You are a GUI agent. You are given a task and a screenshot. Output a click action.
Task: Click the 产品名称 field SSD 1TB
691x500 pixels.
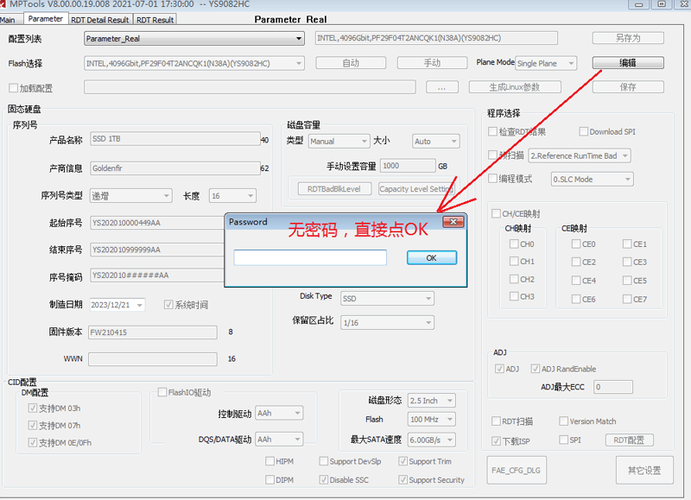[x=175, y=139]
